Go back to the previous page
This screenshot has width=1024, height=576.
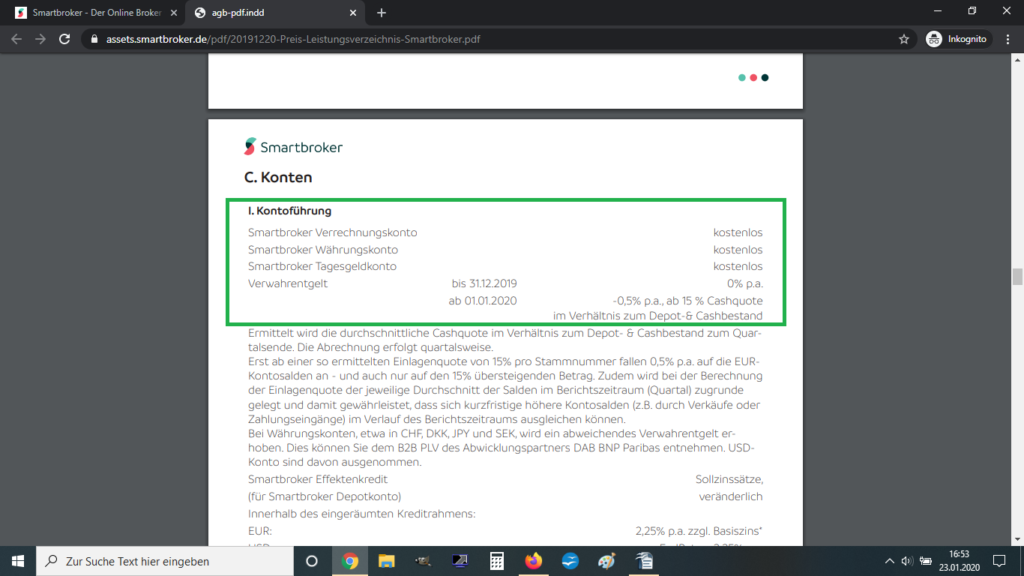(x=16, y=39)
